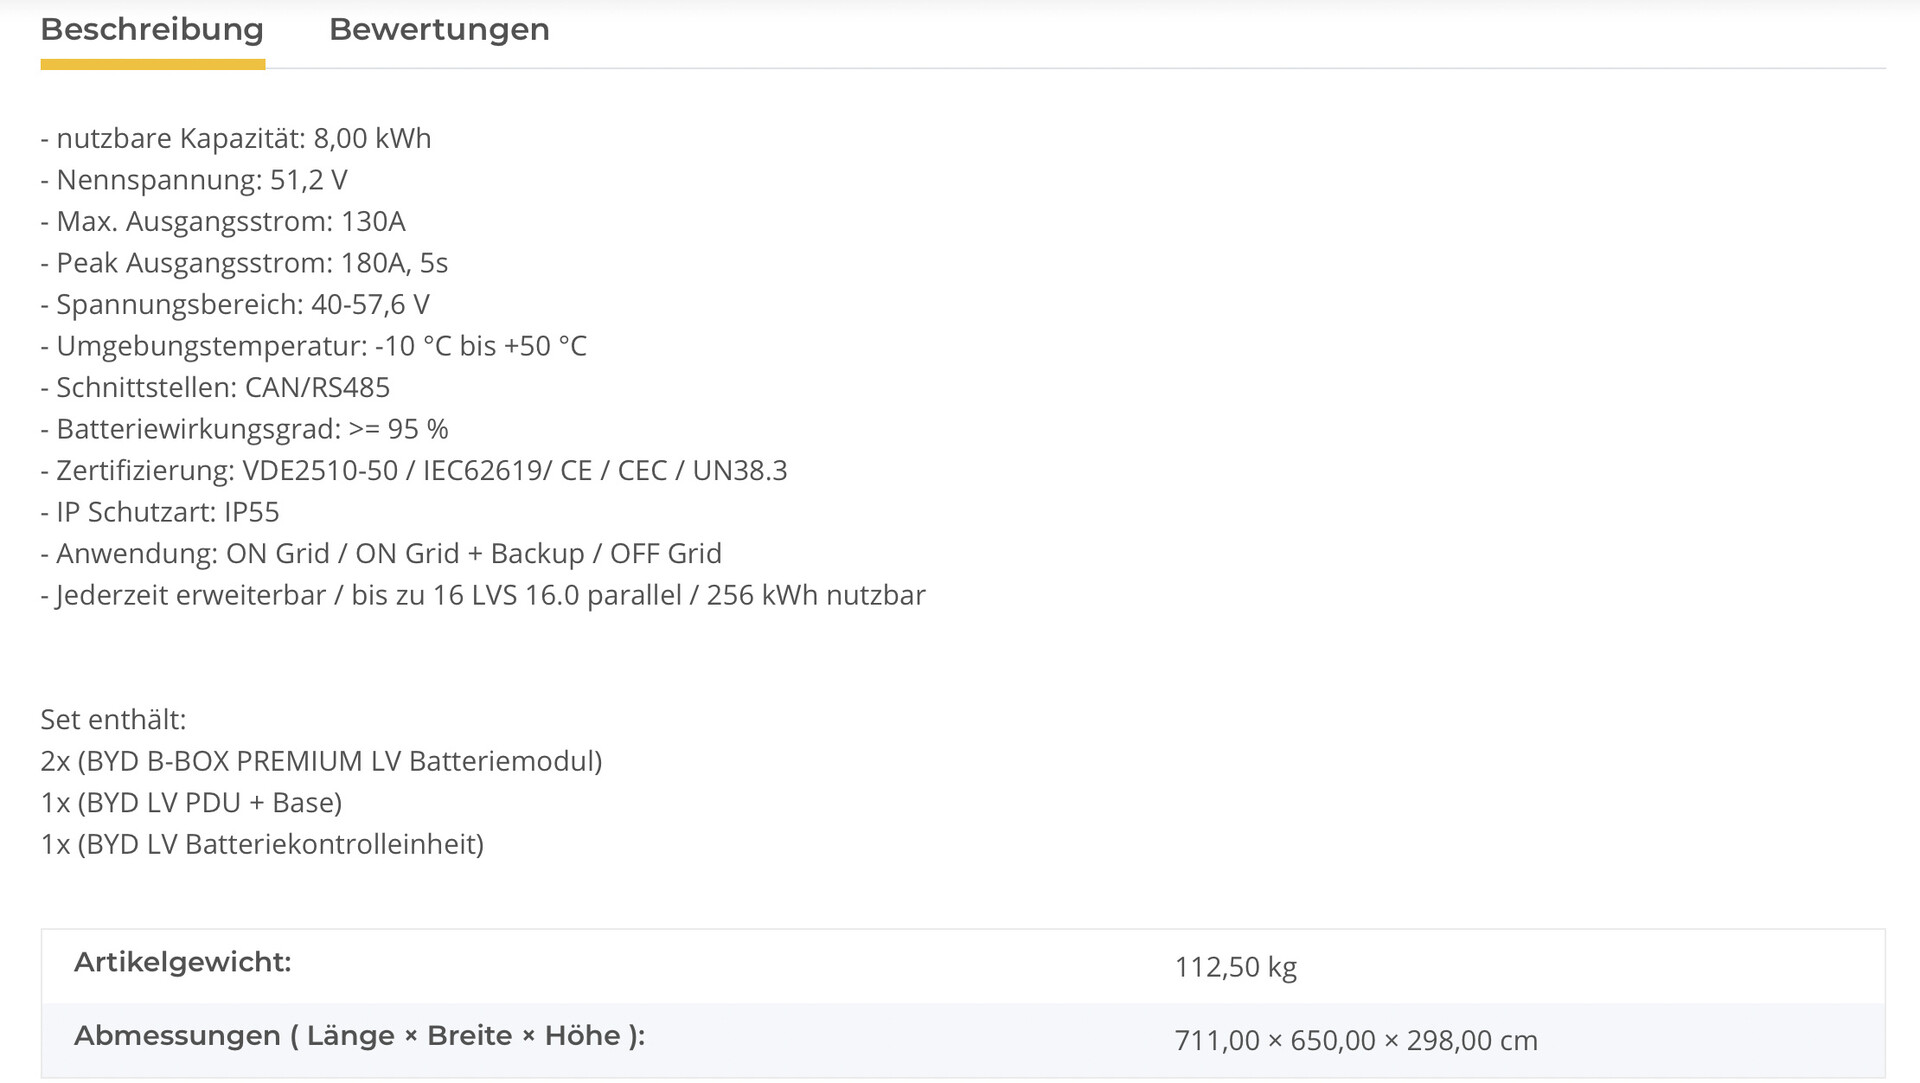Click the BYD LV PDU + Base entry
Screen dimensions: 1920x1083
[191, 803]
